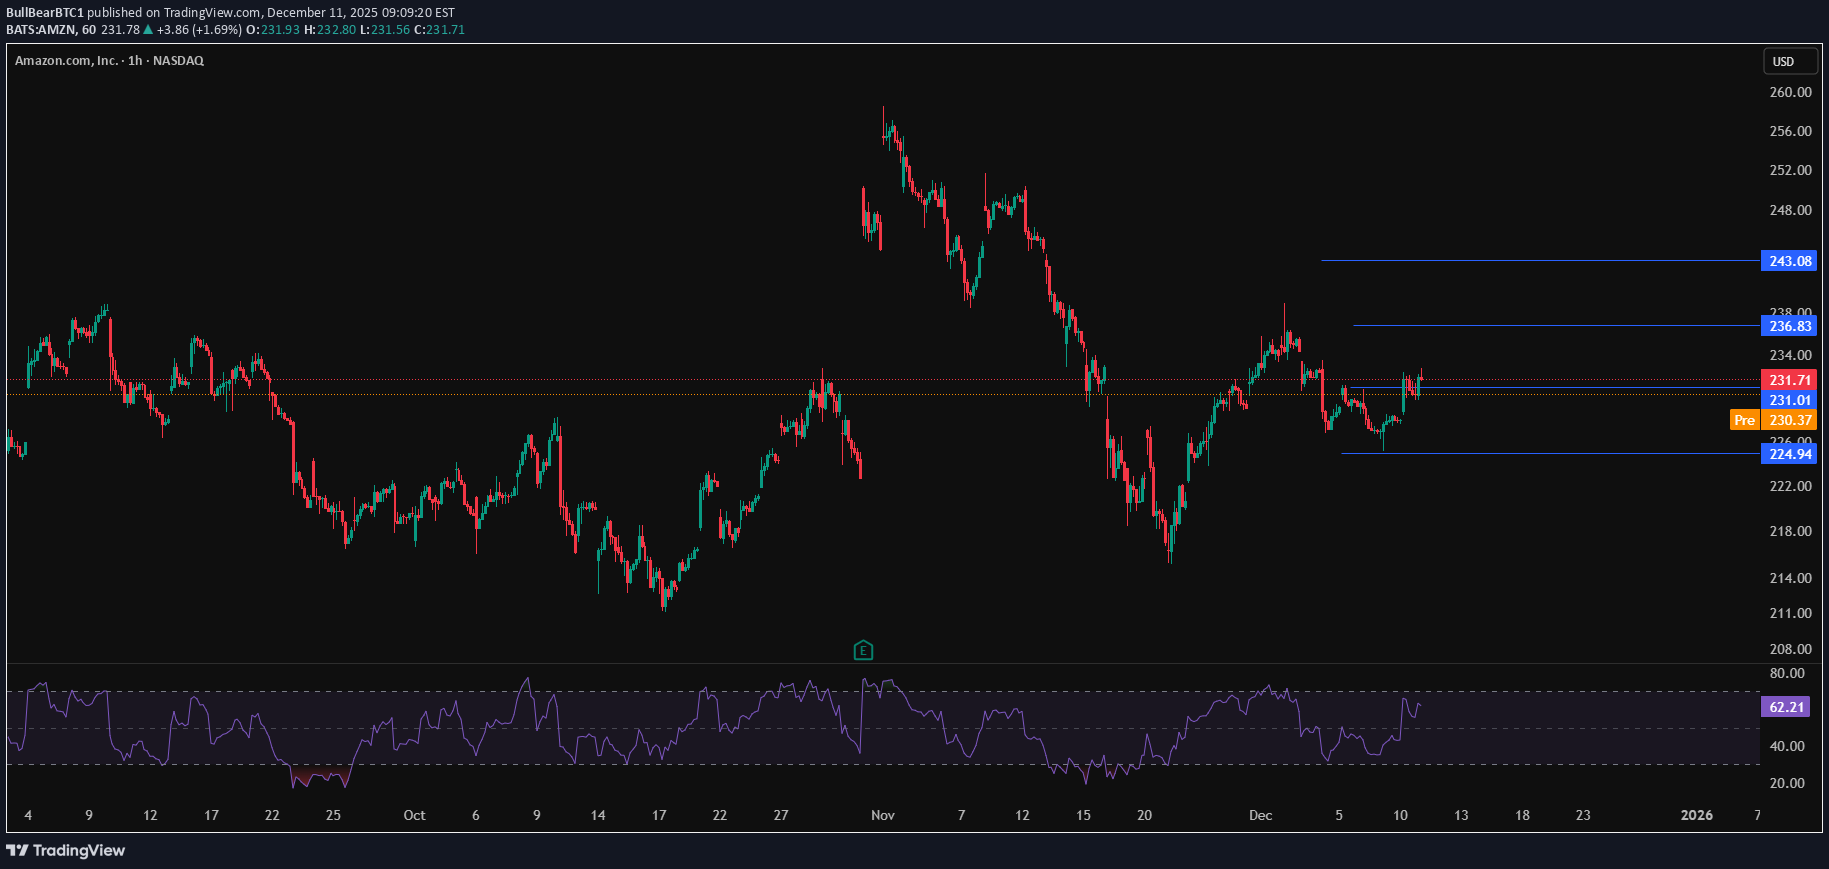The width and height of the screenshot is (1829, 869).
Task: Select the 236.83 price level label
Action: click(x=1789, y=326)
